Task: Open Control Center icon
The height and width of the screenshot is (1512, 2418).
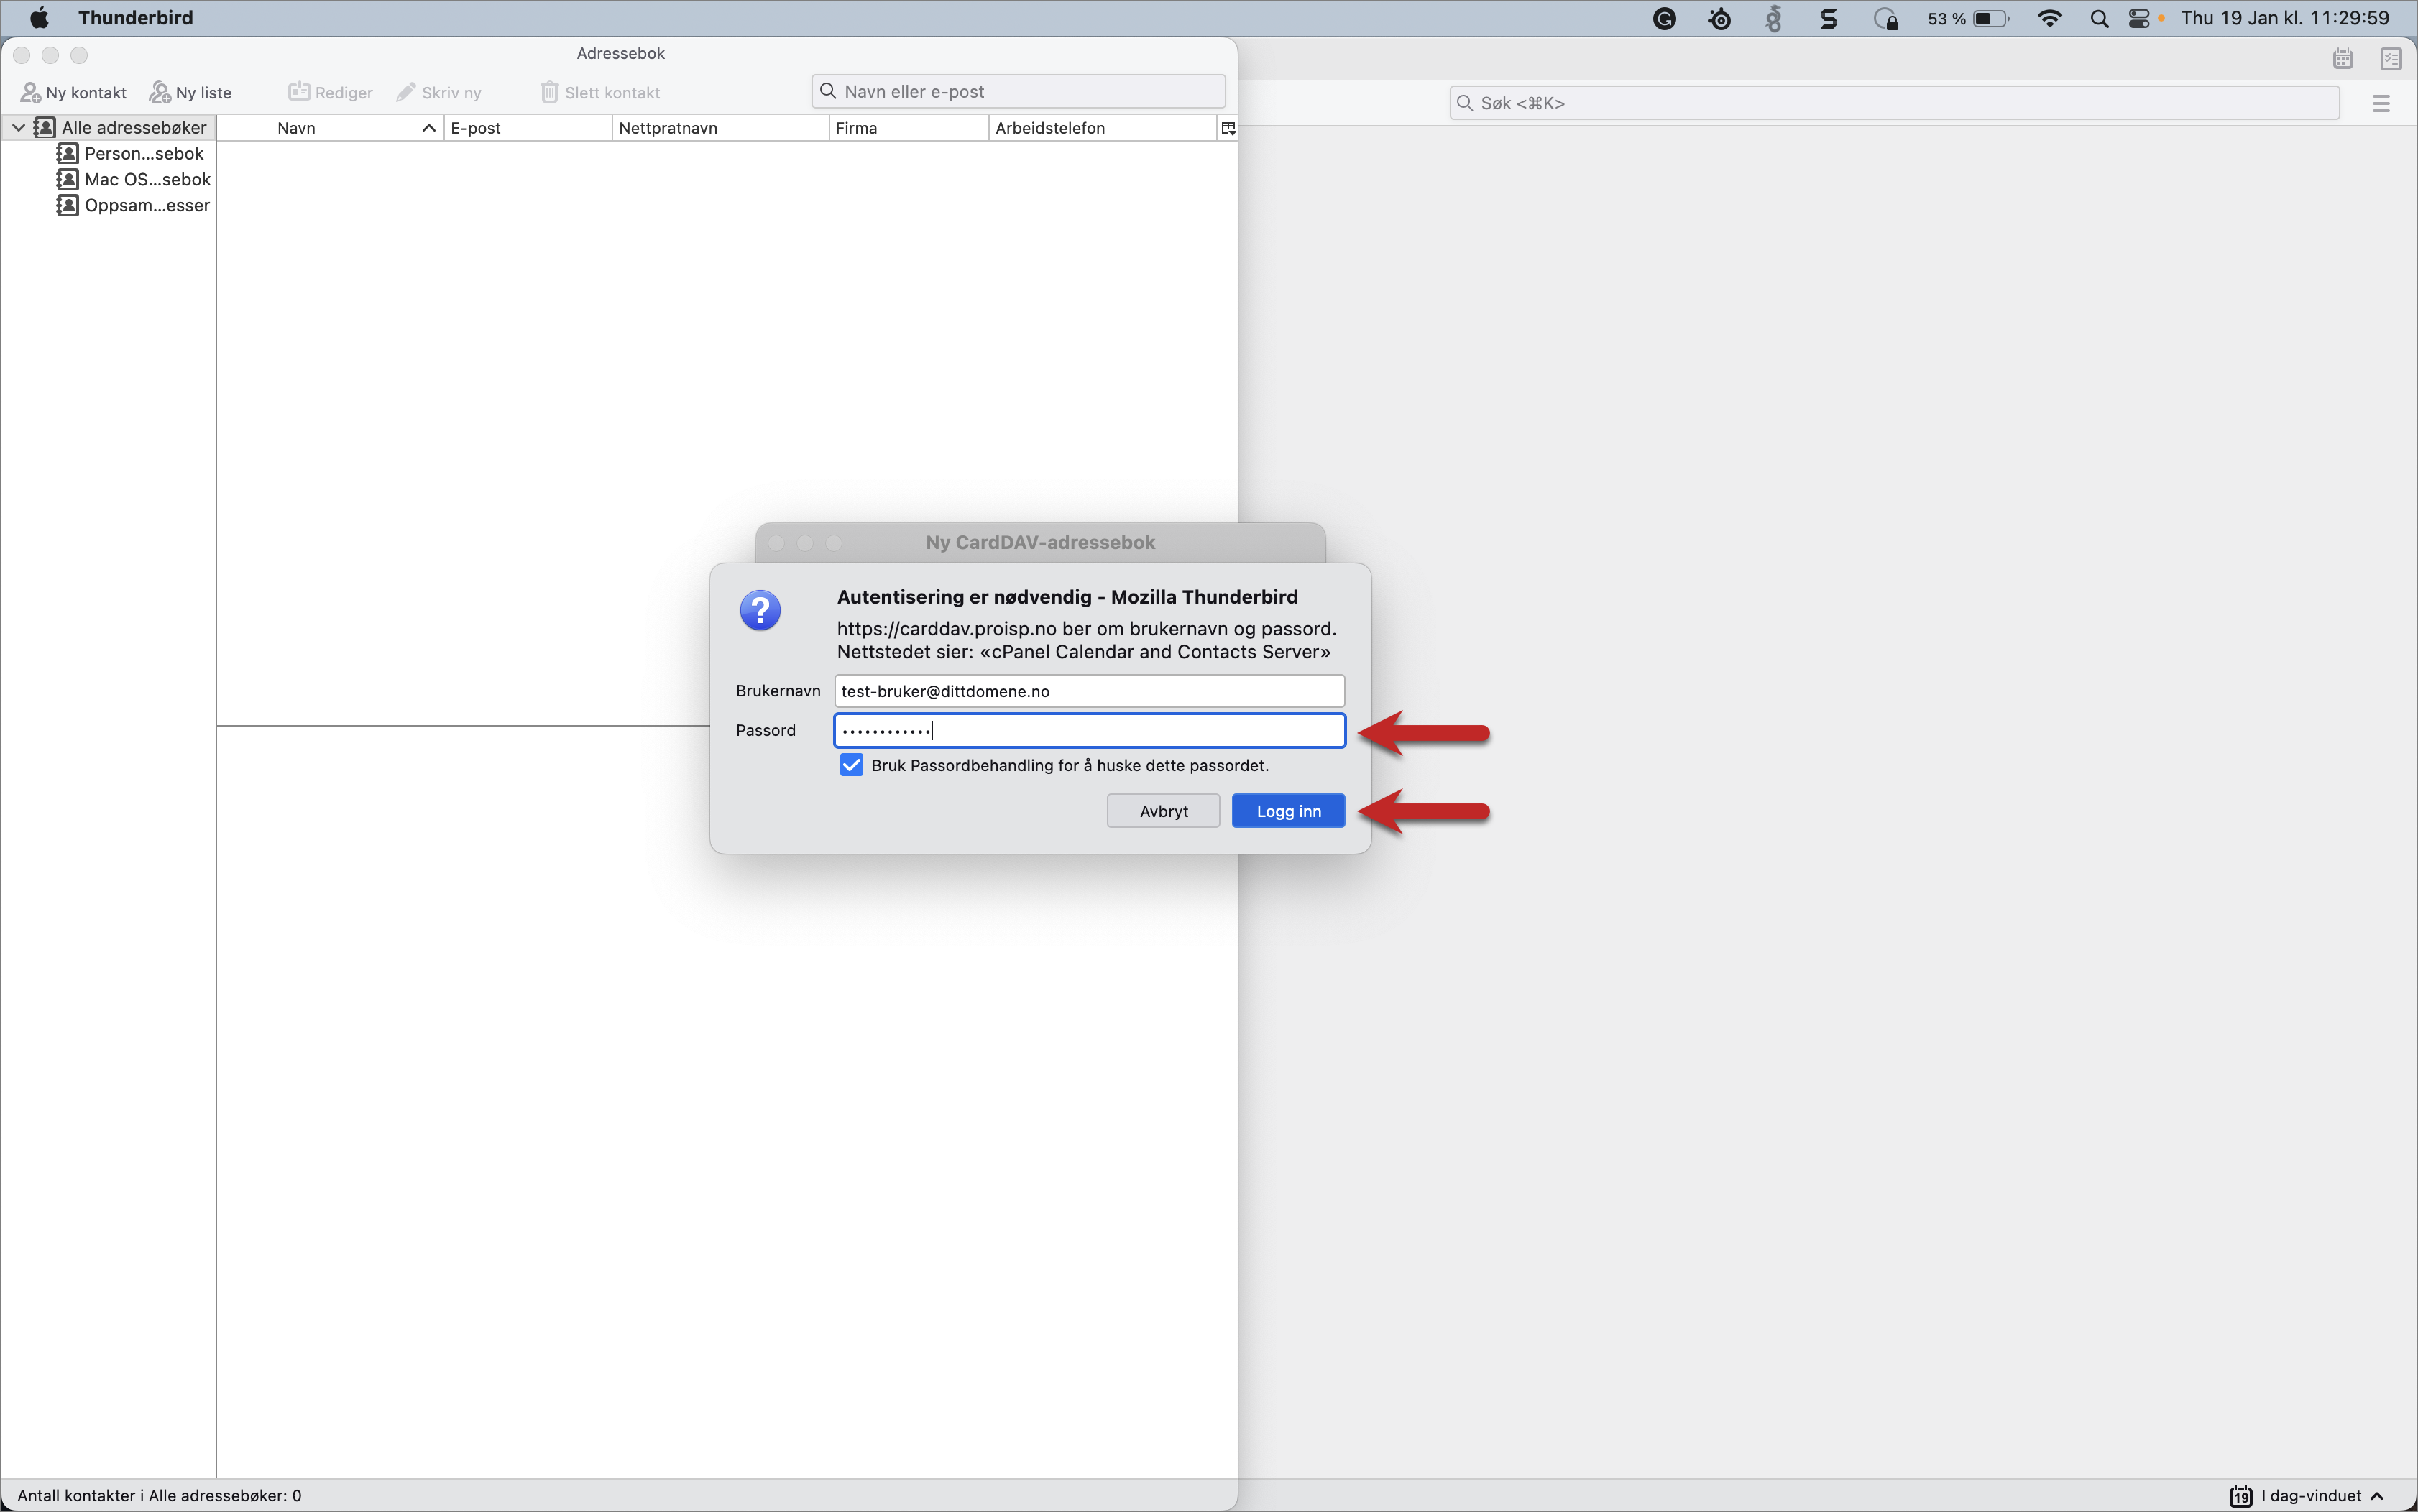Action: tap(2139, 18)
